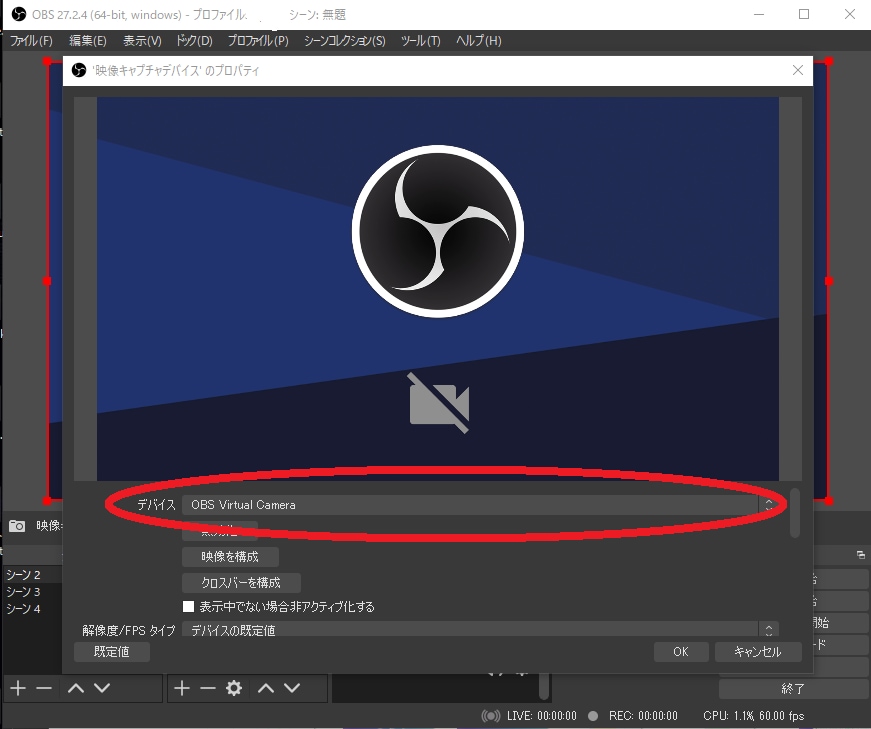
Task: Enable 表示中でない場合非アクティブ化する checkbox
Action: click(x=188, y=606)
